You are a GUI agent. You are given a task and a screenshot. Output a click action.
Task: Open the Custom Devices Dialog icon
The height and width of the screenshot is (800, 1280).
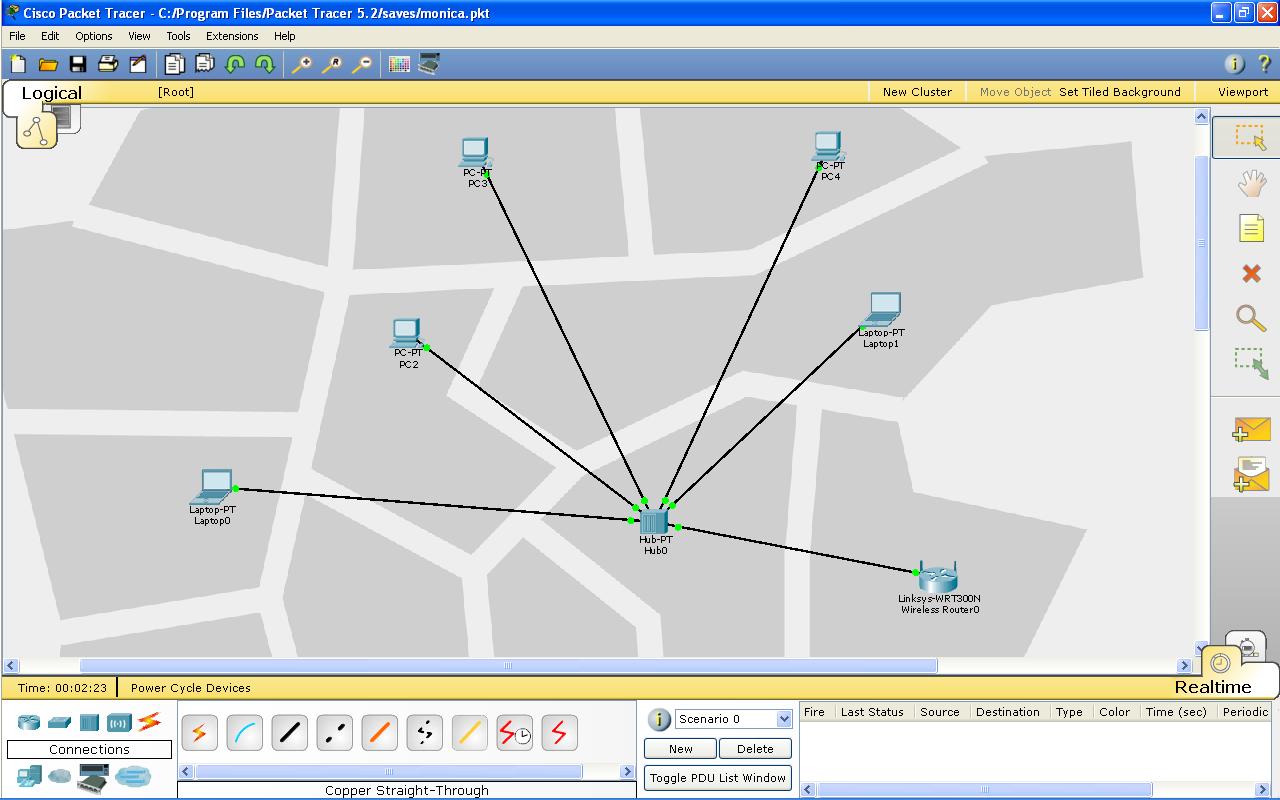(x=429, y=64)
